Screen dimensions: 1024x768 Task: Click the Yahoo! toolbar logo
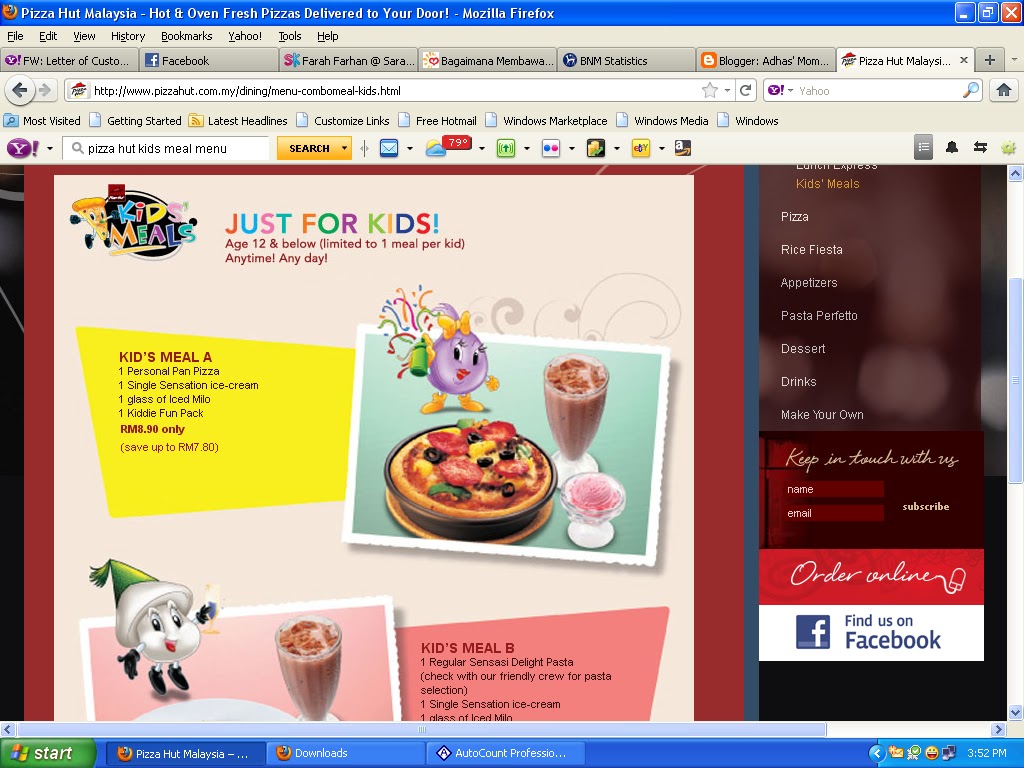(x=23, y=148)
